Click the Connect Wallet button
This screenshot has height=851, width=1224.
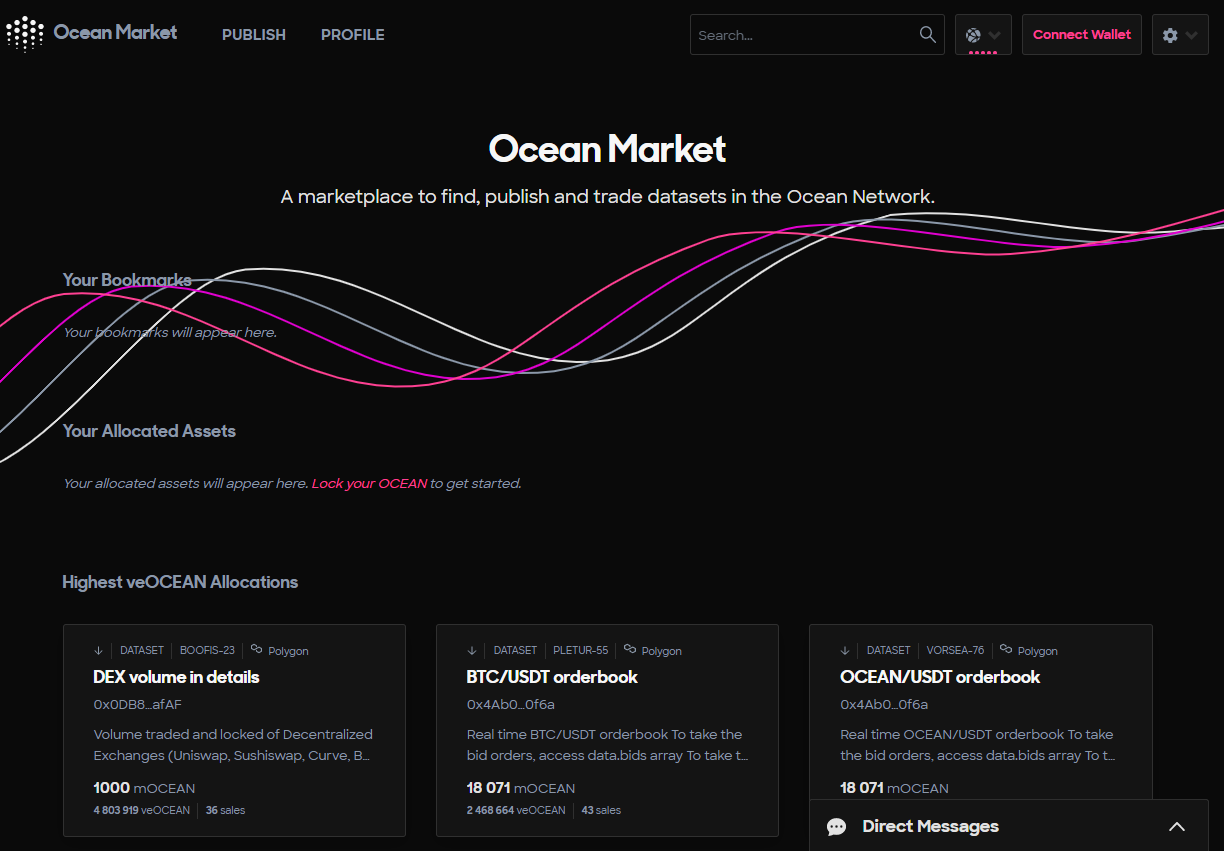(x=1082, y=35)
